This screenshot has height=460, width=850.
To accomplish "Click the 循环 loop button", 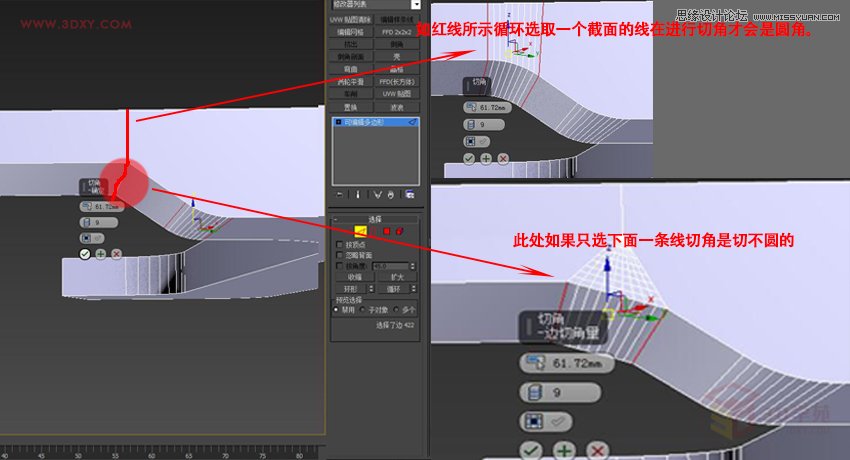I will (394, 289).
